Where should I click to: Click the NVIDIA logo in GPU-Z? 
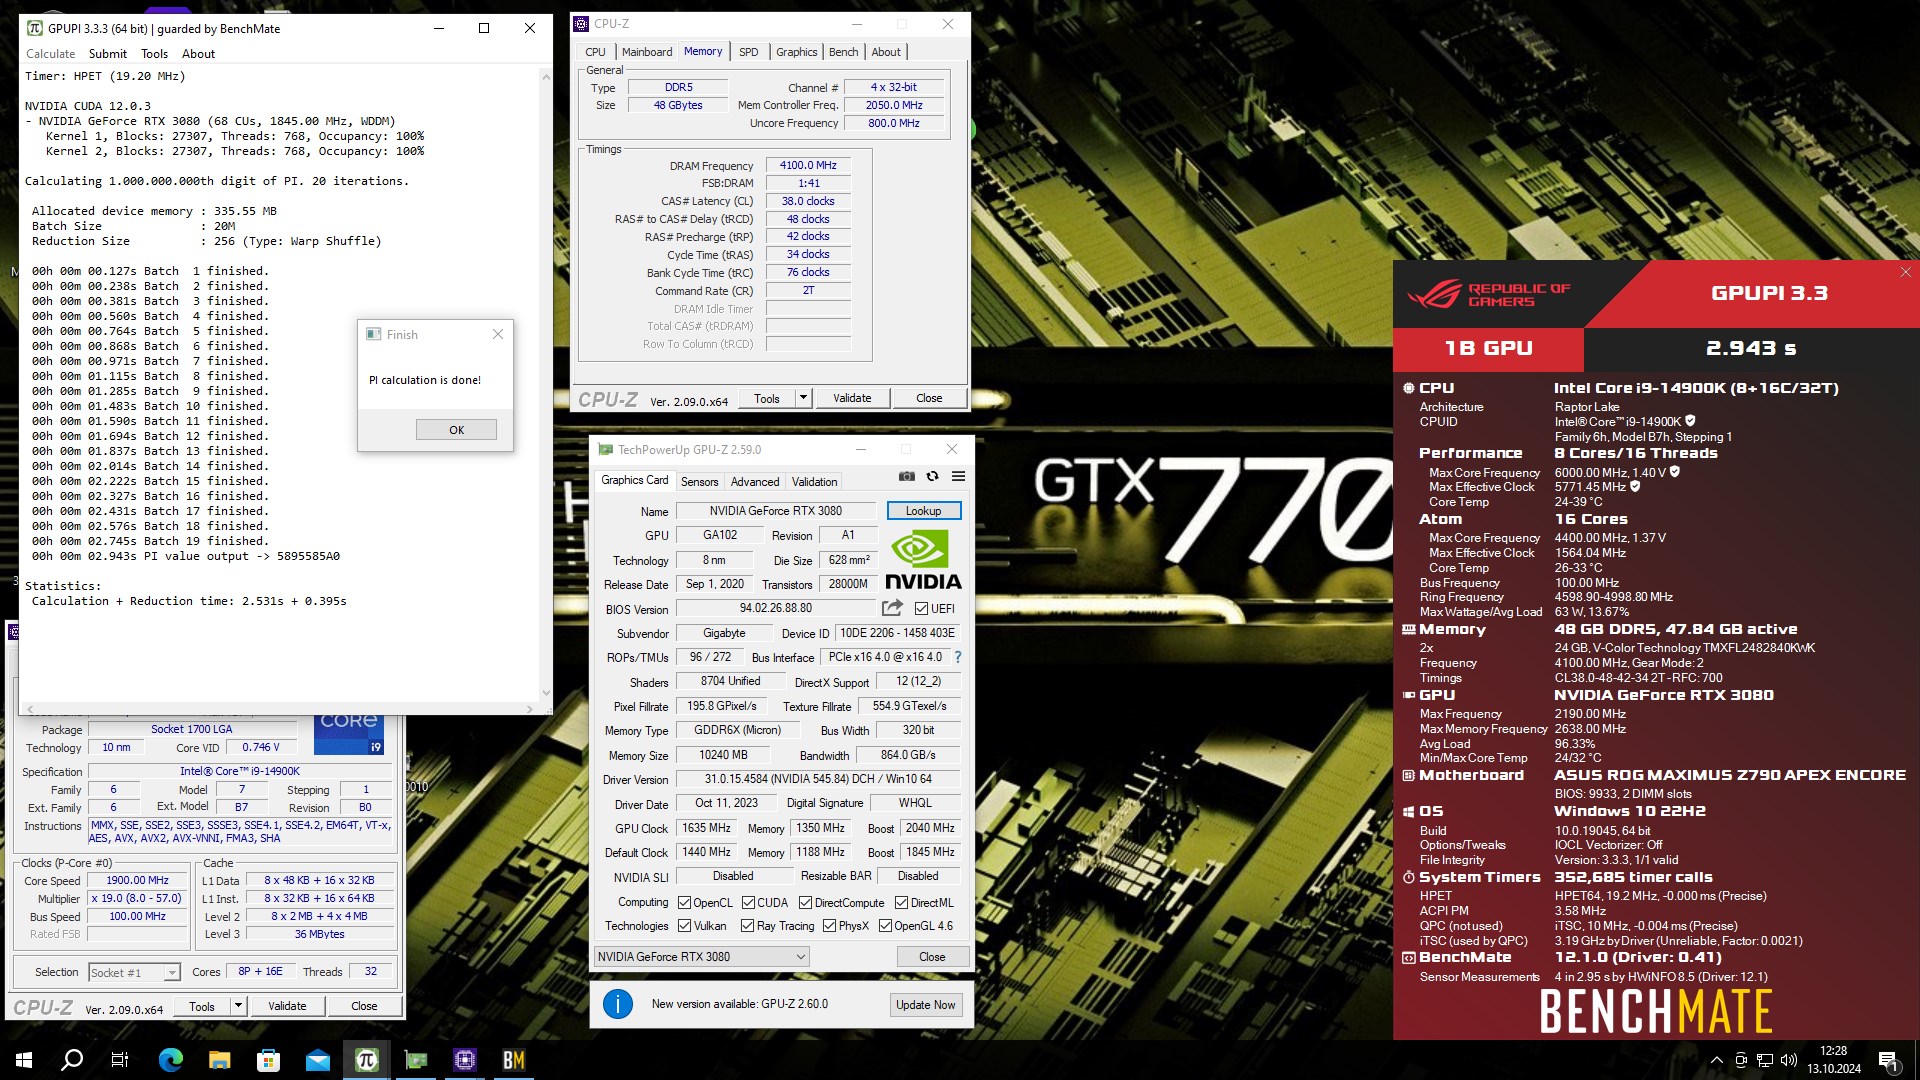pos(922,560)
